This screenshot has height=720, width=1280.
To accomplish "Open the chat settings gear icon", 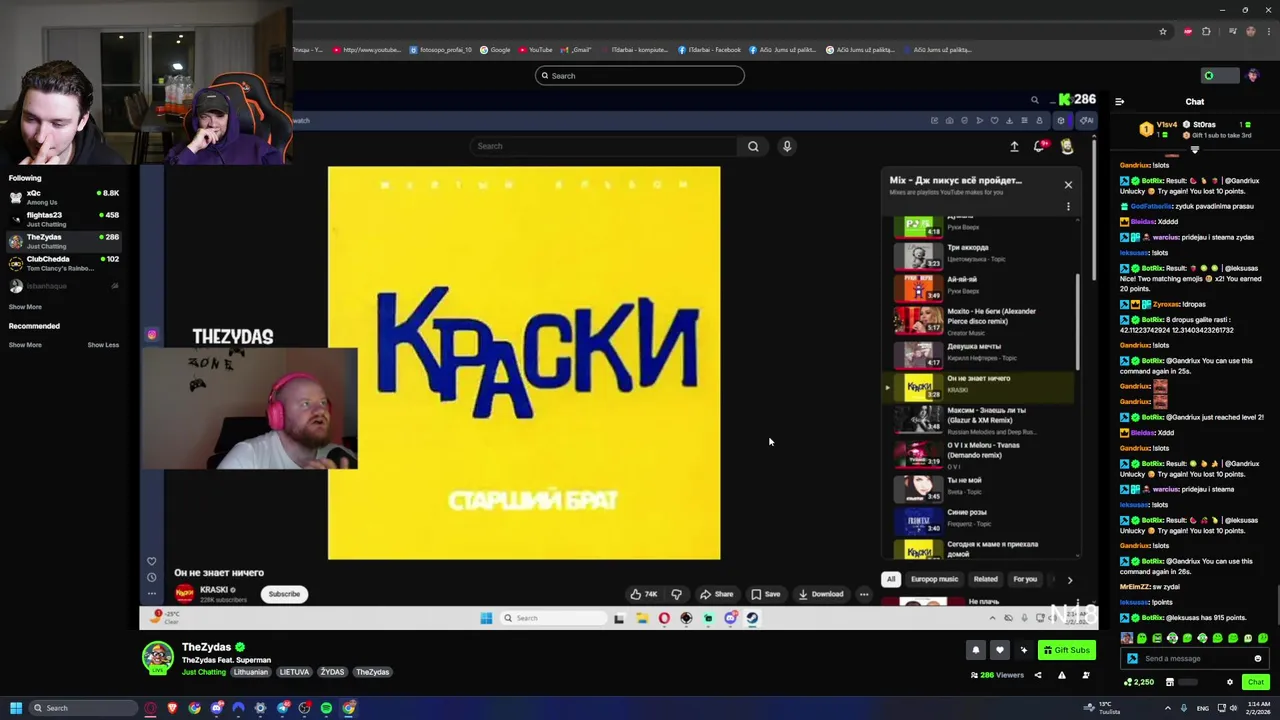I will [1230, 682].
